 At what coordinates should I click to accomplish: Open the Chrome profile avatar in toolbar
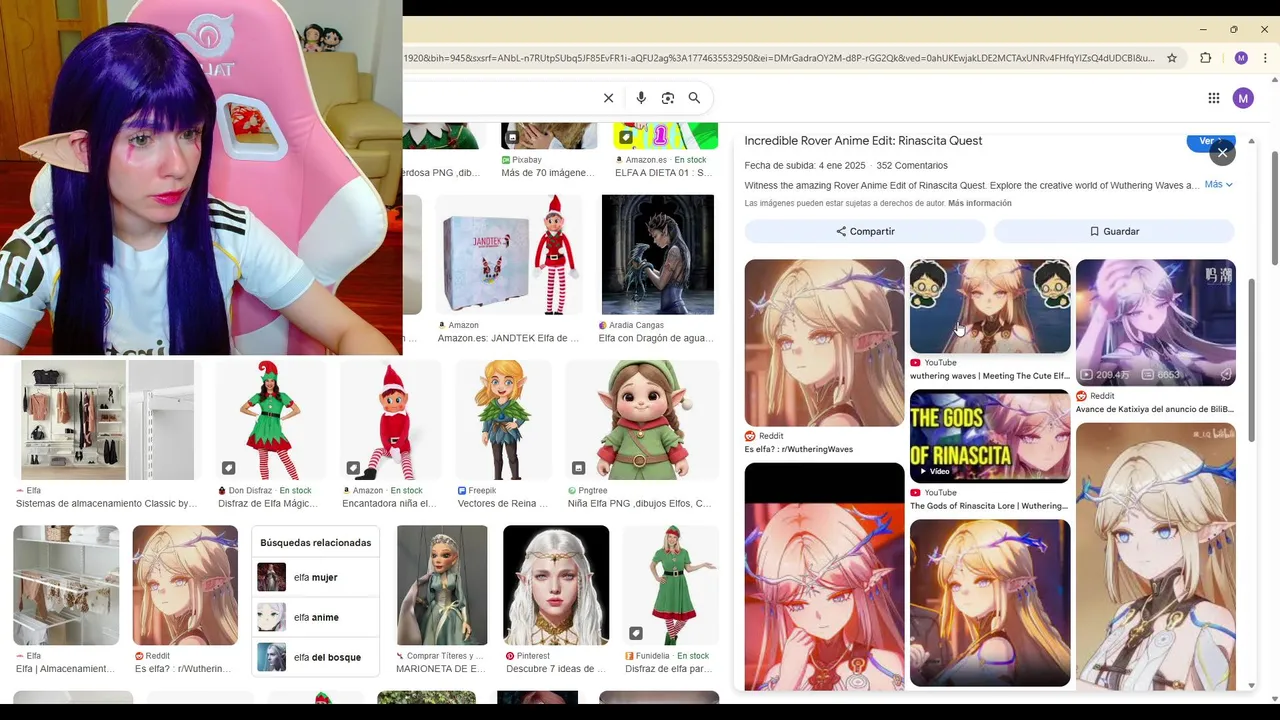click(x=1241, y=58)
